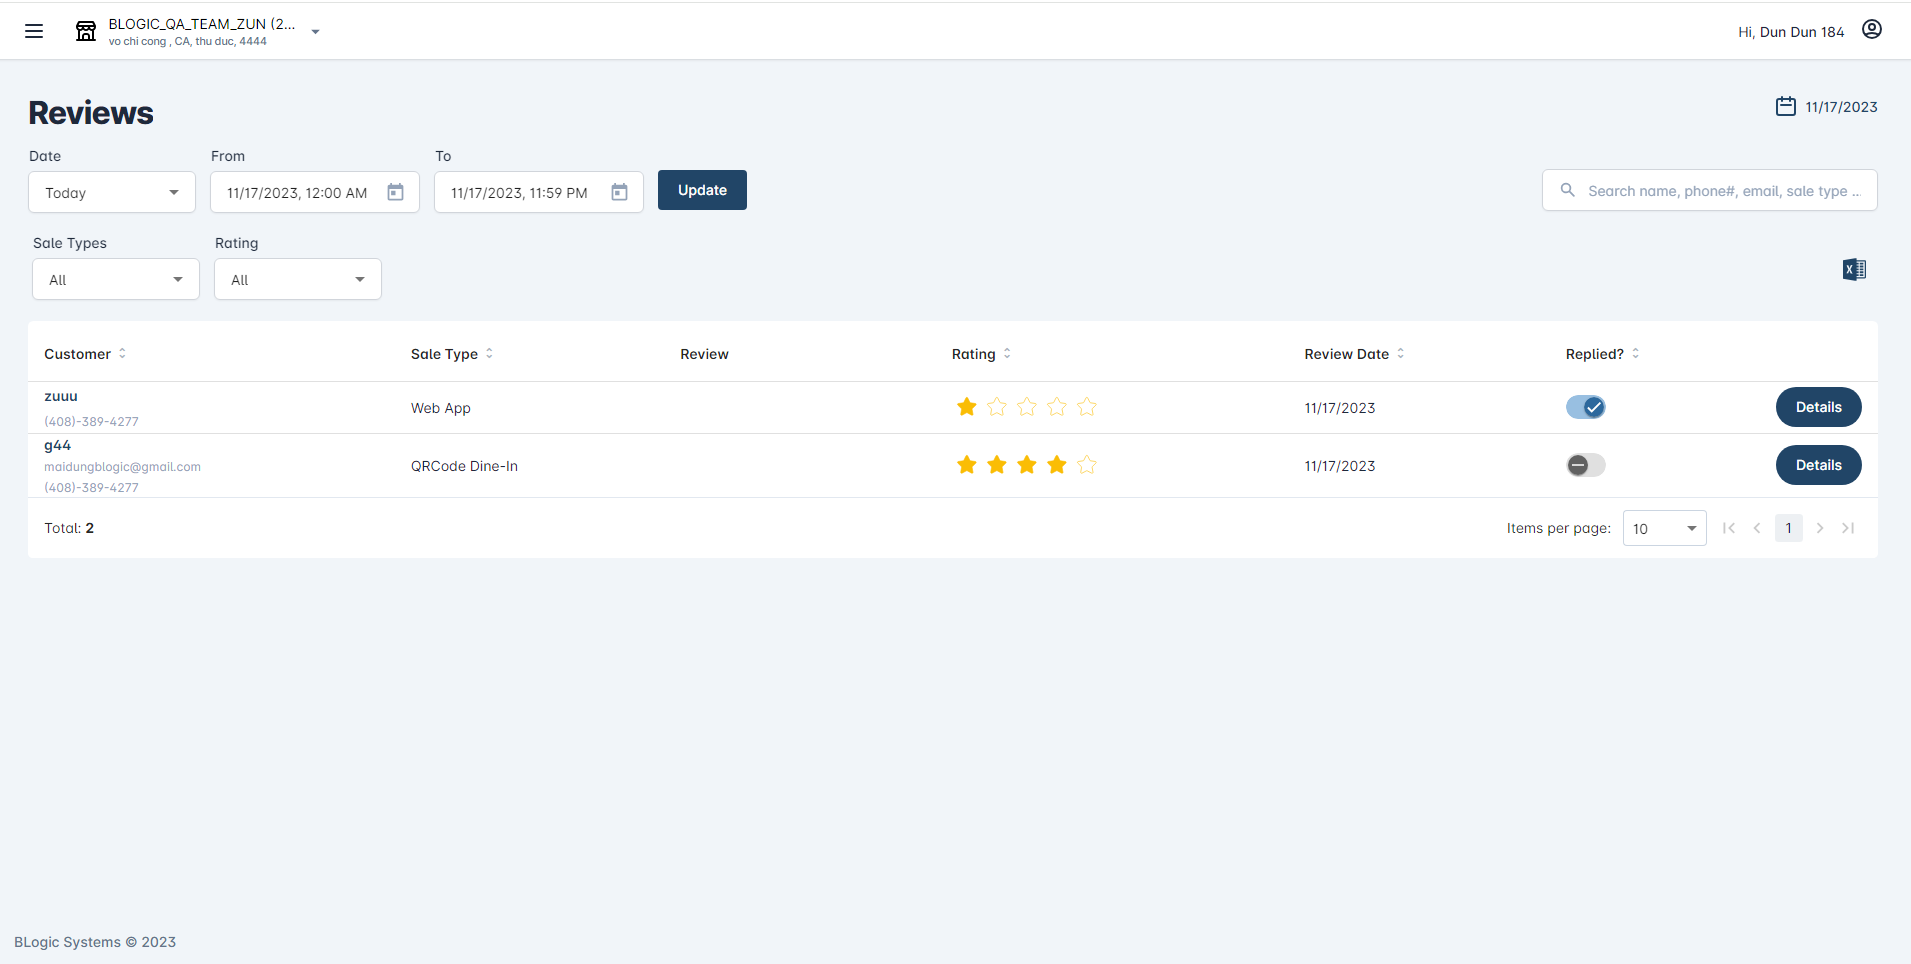1911x964 pixels.
Task: Click the store icon in header
Action: coord(86,31)
